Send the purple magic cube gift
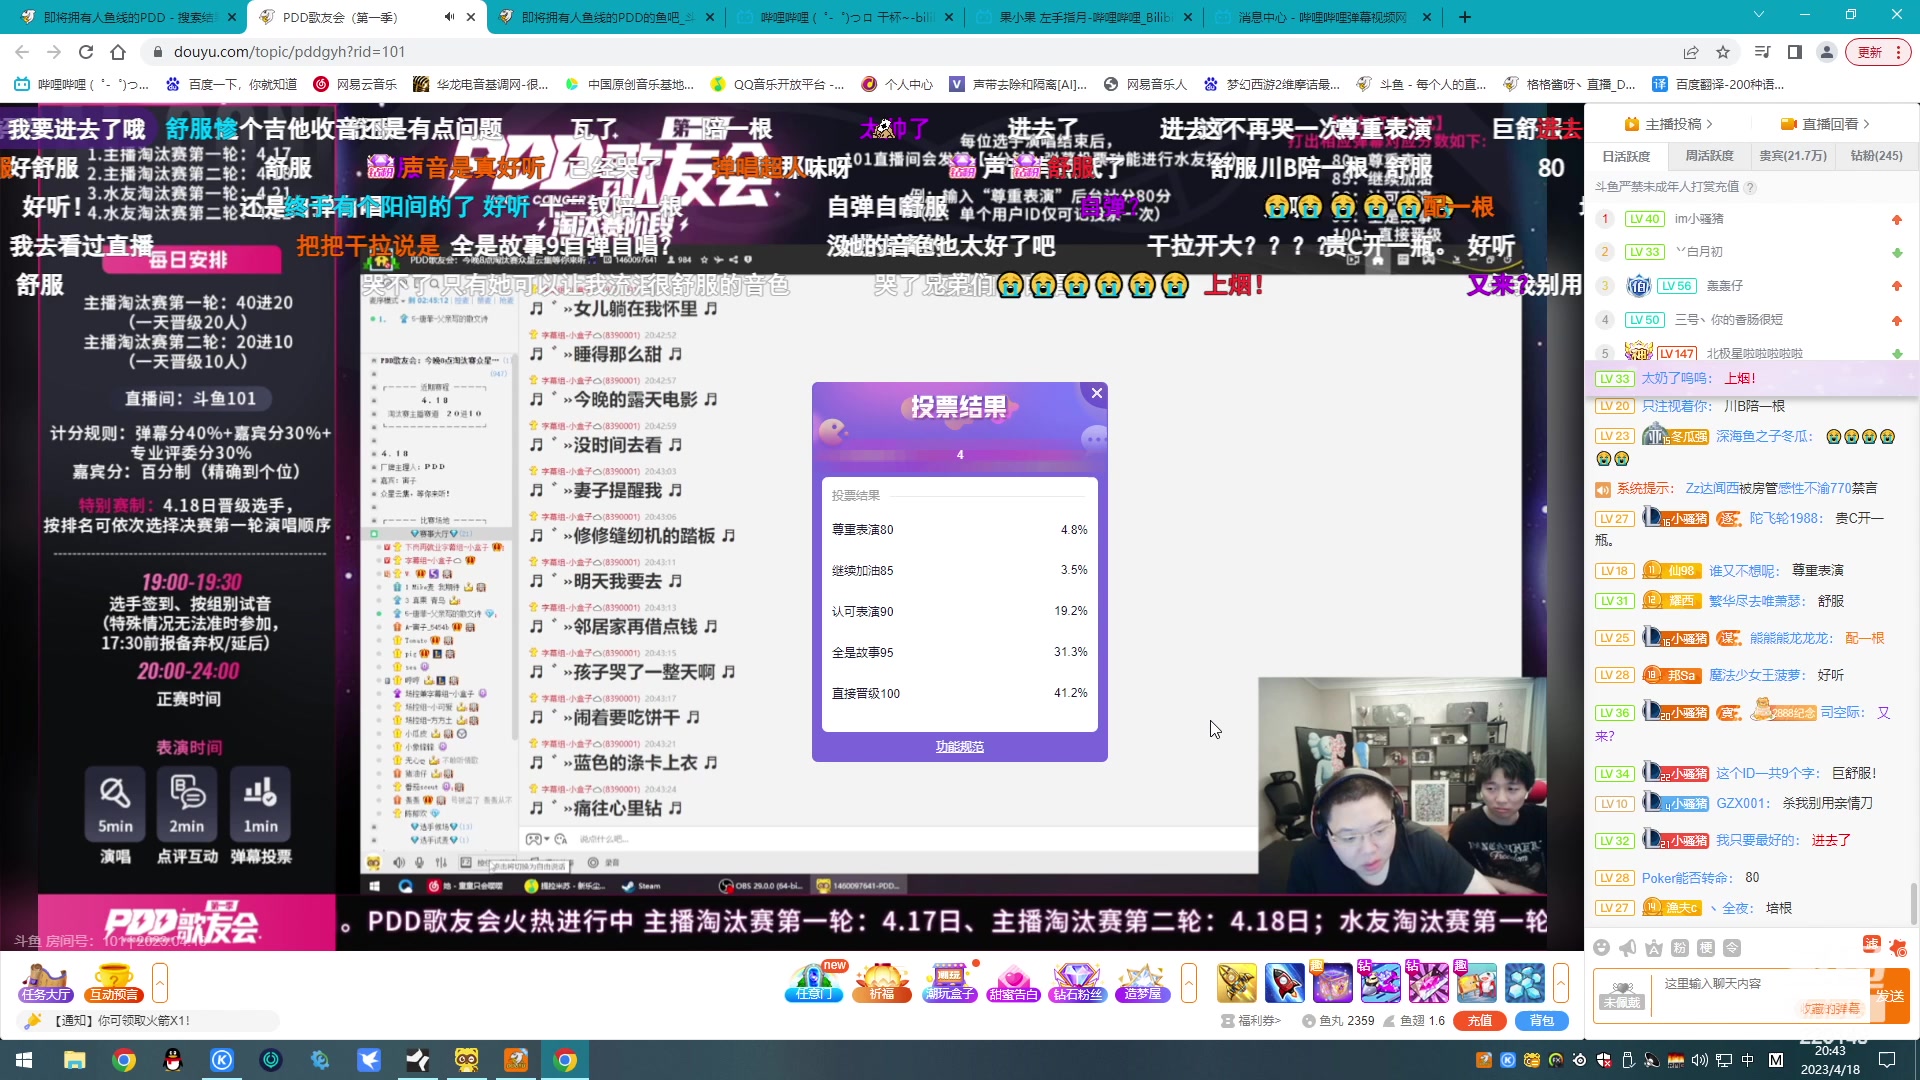This screenshot has width=1920, height=1080. pyautogui.click(x=1333, y=983)
